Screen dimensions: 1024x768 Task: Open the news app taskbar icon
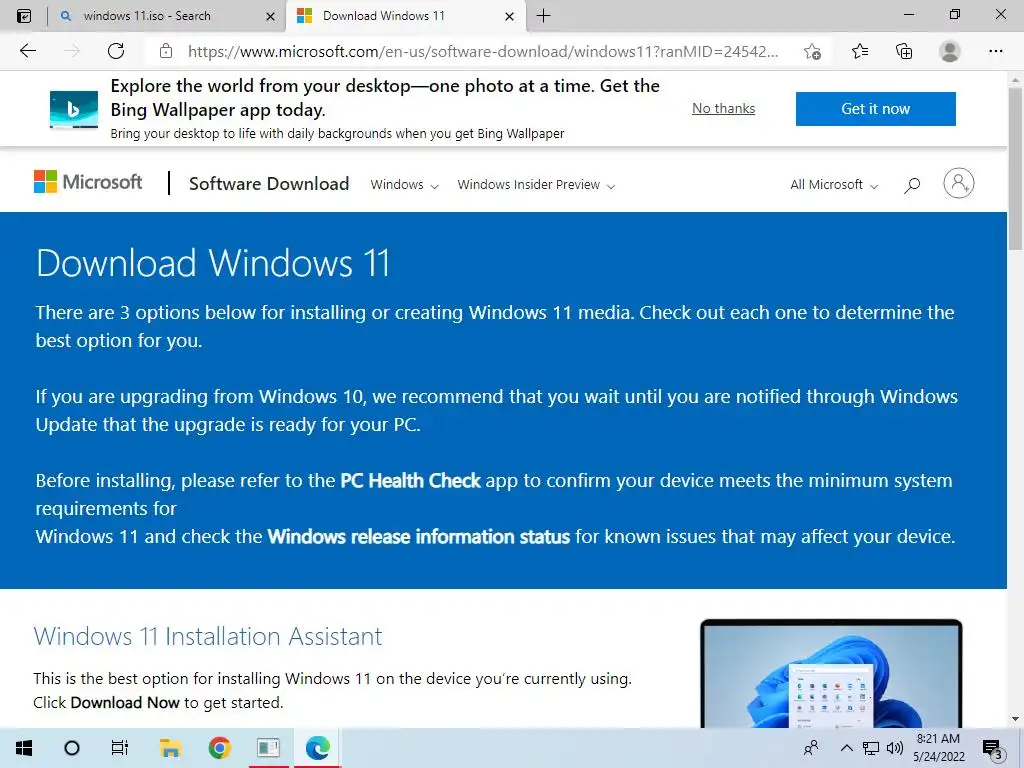pos(268,748)
